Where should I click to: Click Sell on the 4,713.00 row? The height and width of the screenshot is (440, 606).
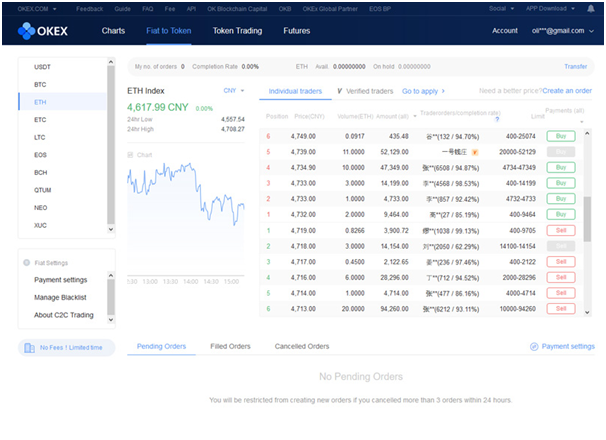pos(561,309)
